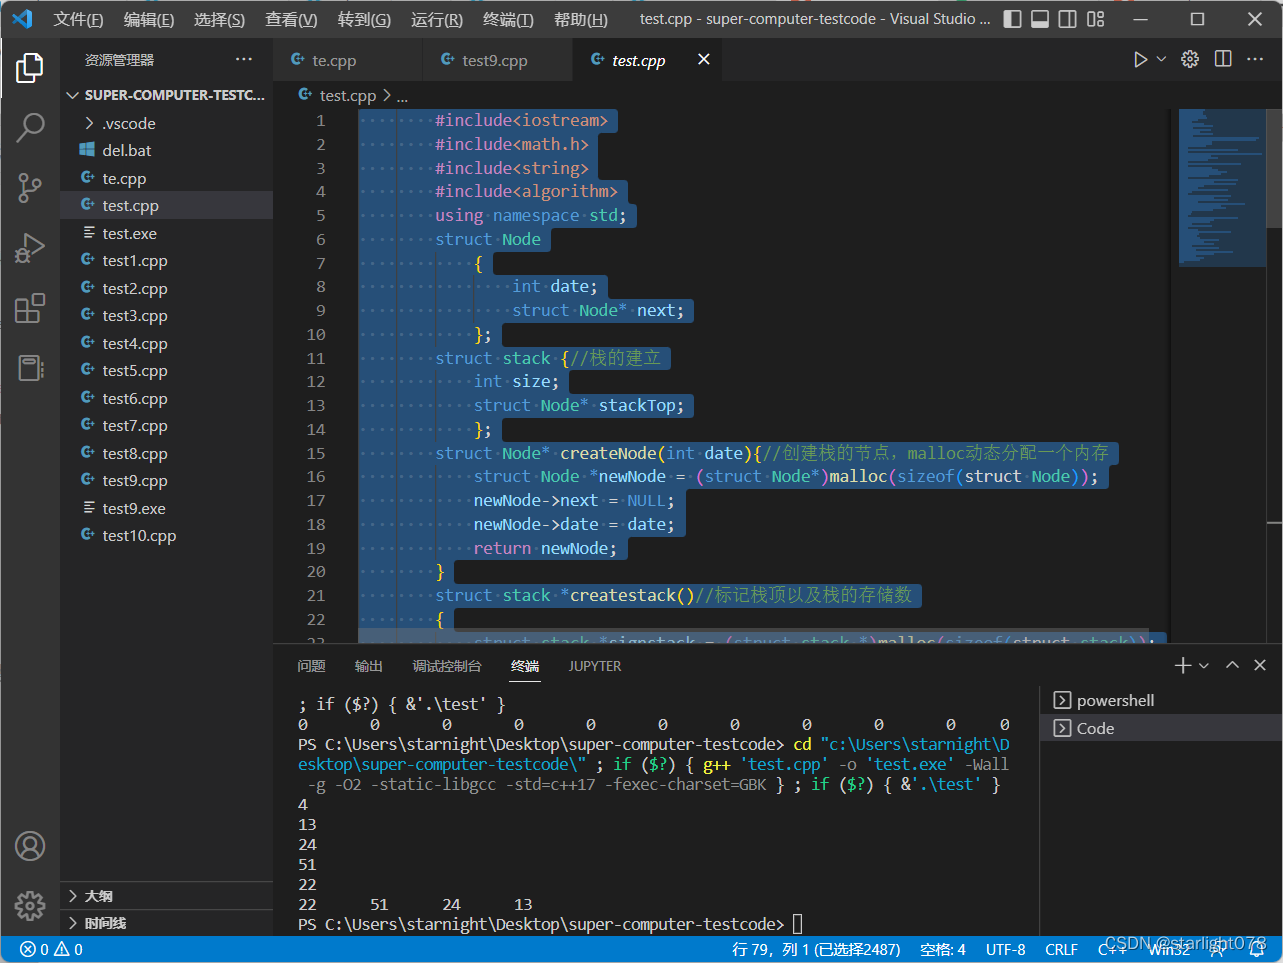Click the CRLF line ending indicator
This screenshot has width=1283, height=963.
point(1061,949)
